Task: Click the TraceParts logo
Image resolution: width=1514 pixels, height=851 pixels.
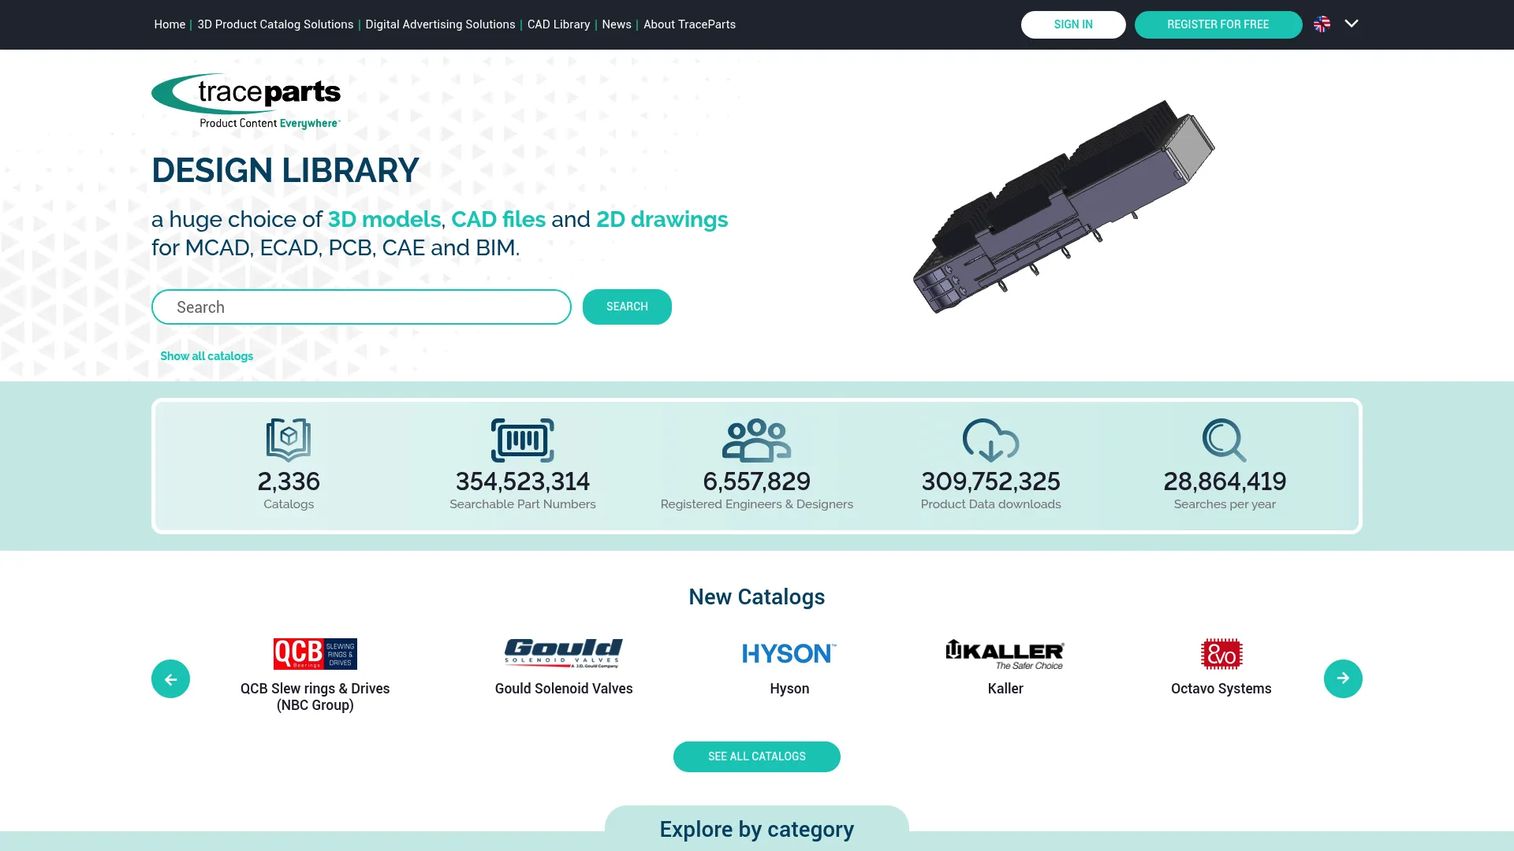Action: point(246,101)
